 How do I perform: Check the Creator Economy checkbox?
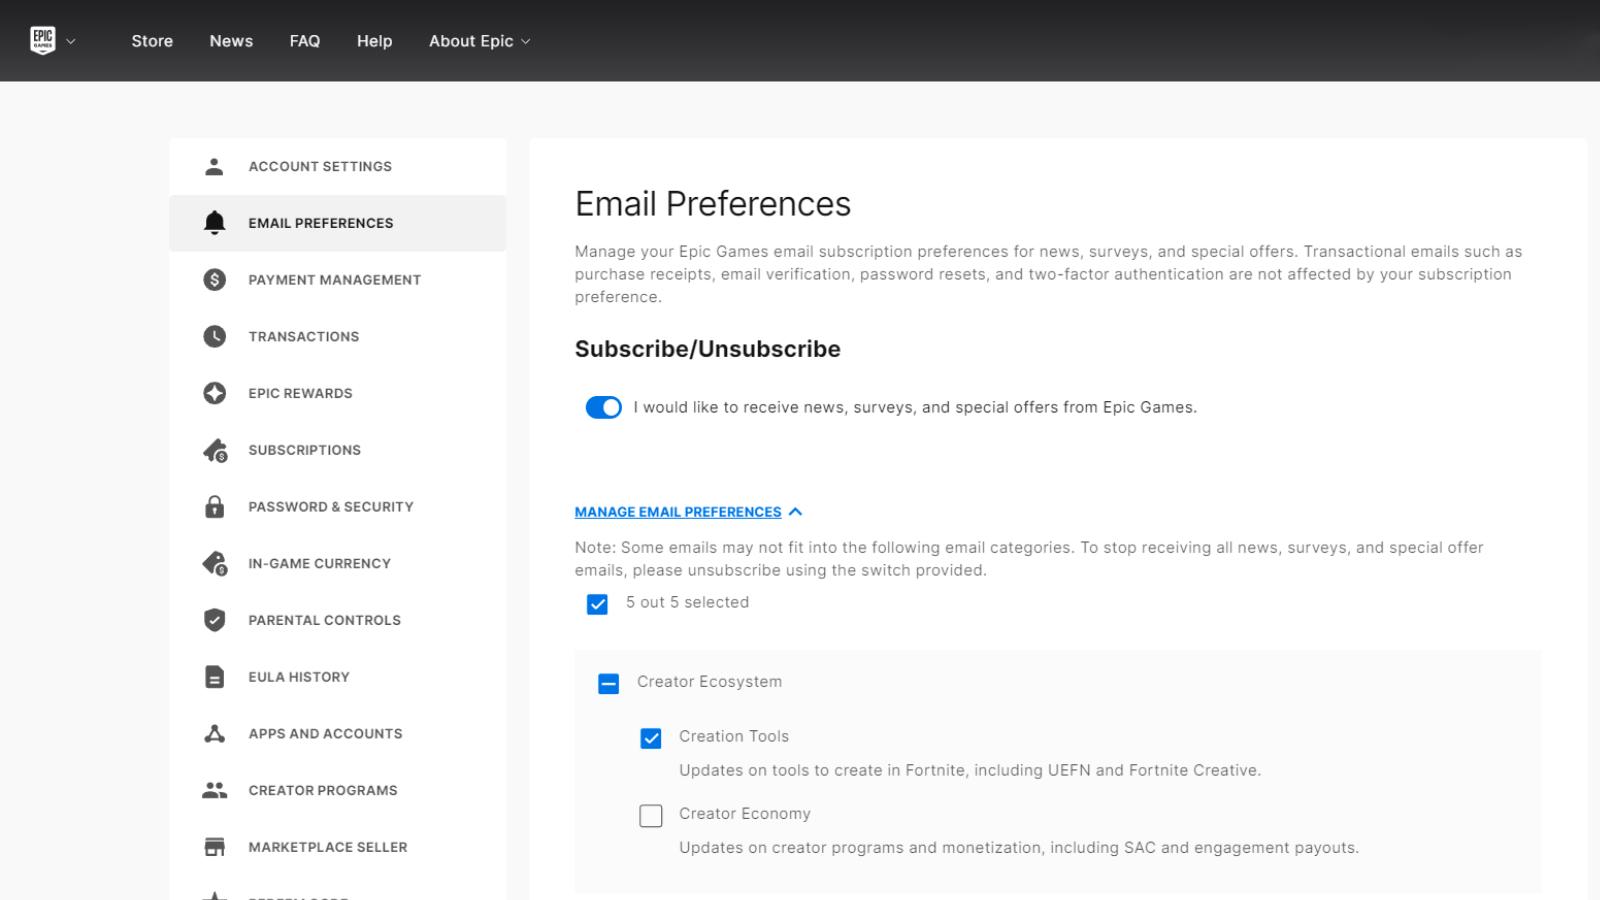651,816
